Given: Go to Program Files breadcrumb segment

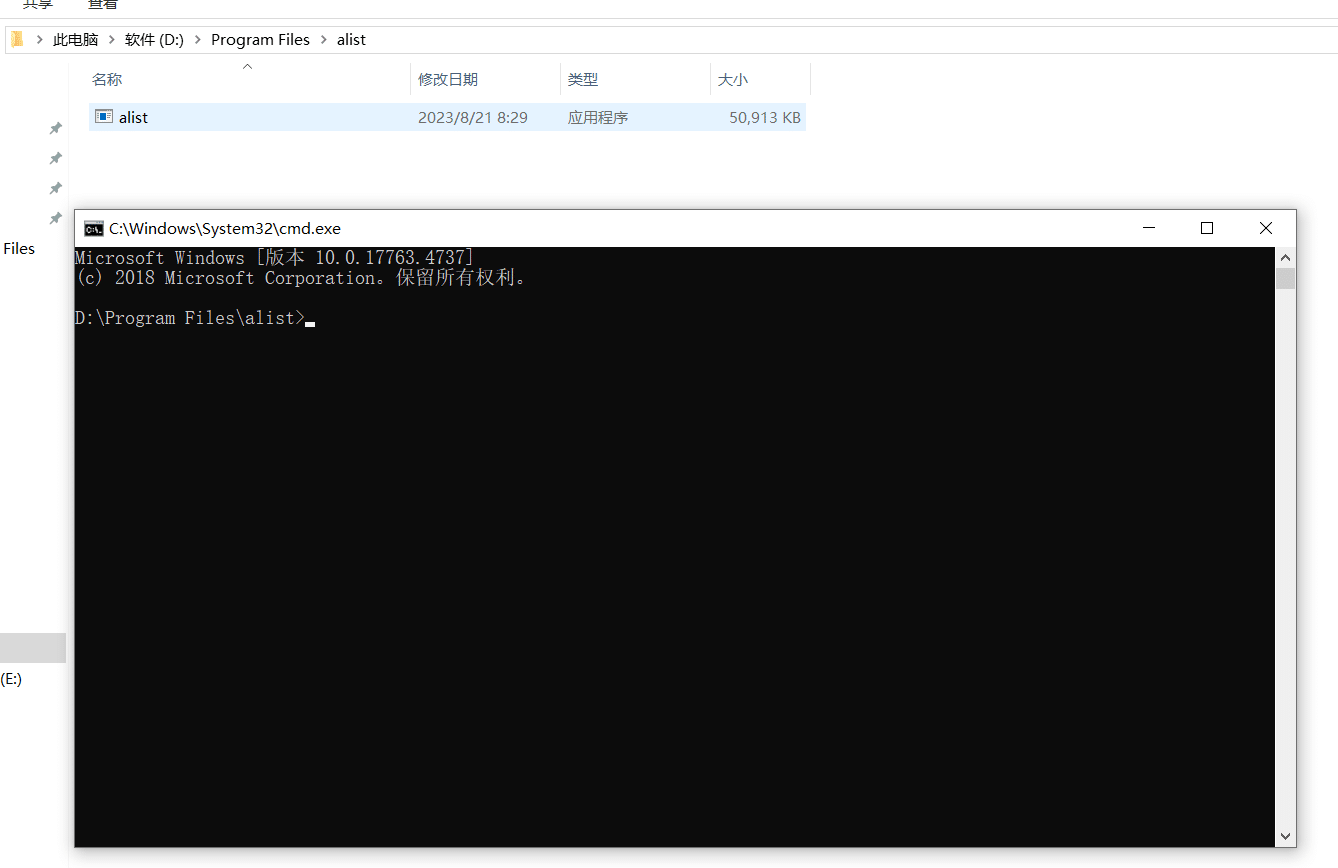Looking at the screenshot, I should (260, 40).
